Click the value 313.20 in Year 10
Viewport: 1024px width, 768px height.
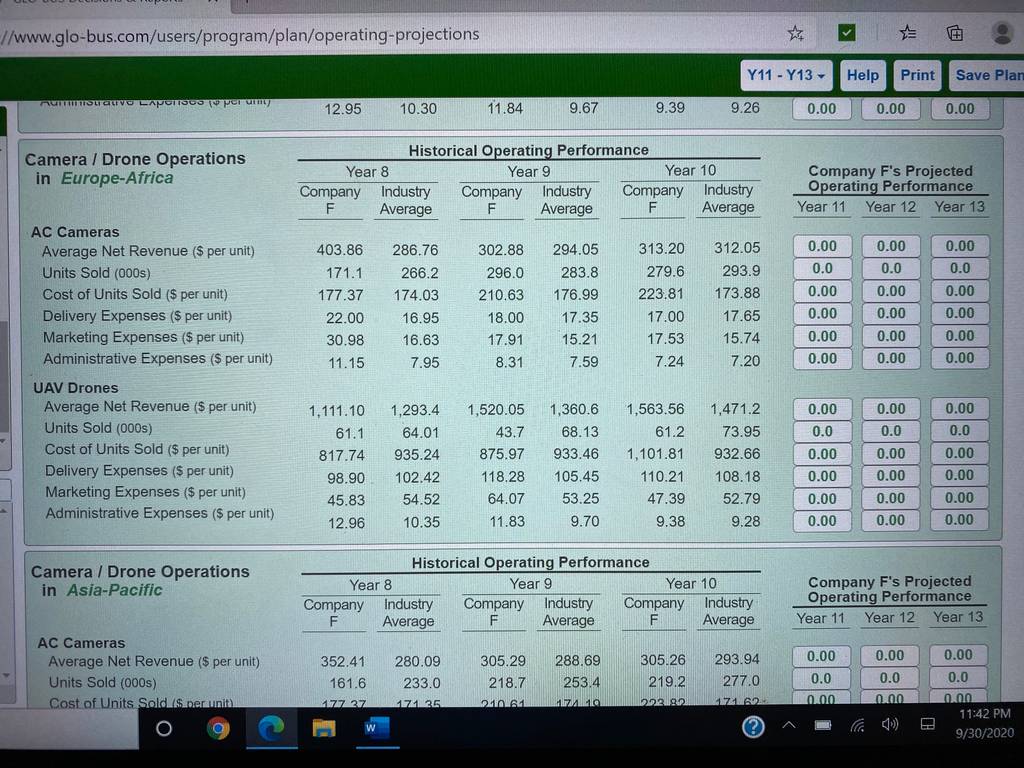coord(662,249)
